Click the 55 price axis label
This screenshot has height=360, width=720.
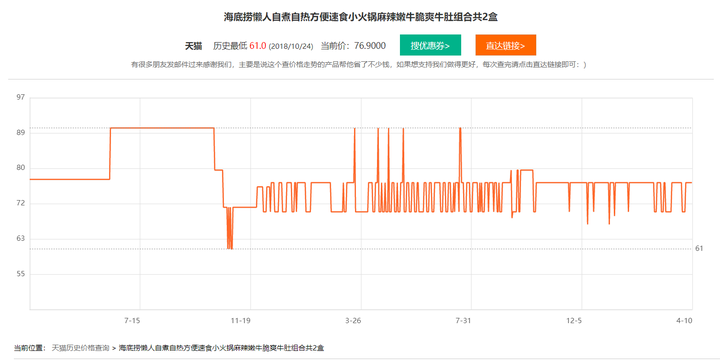click(x=21, y=274)
